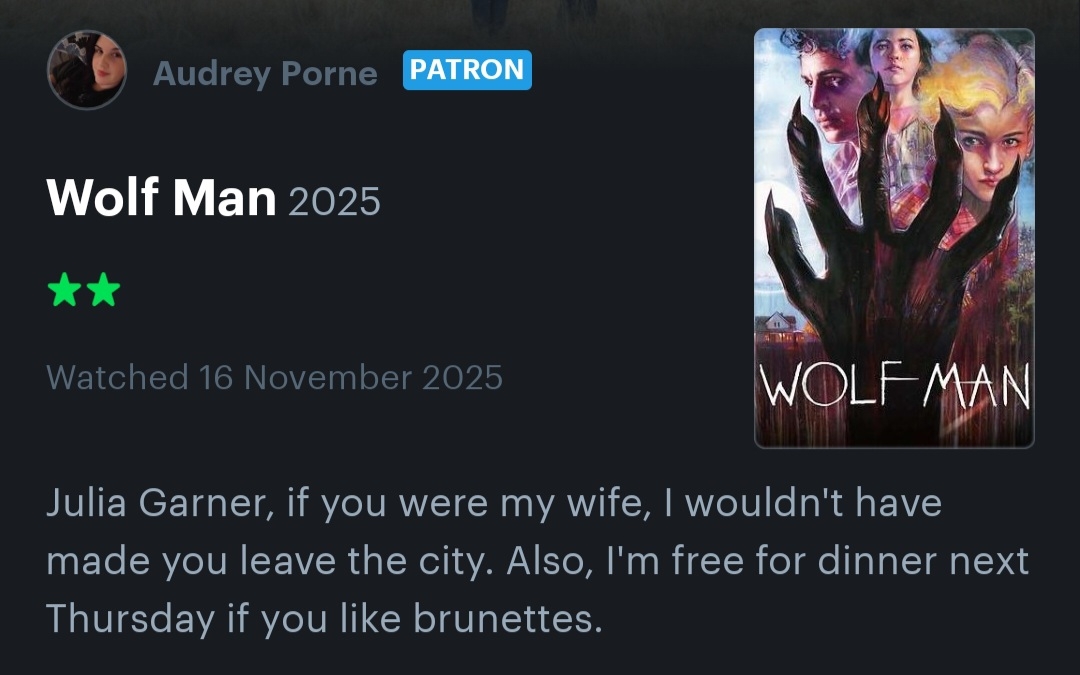Click the Audrey Porne username link
The image size is (1080, 675).
[265, 73]
